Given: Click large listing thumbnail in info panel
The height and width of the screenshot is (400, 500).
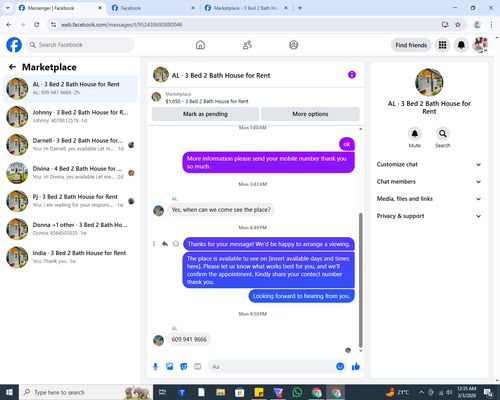Looking at the screenshot, I should point(429,82).
